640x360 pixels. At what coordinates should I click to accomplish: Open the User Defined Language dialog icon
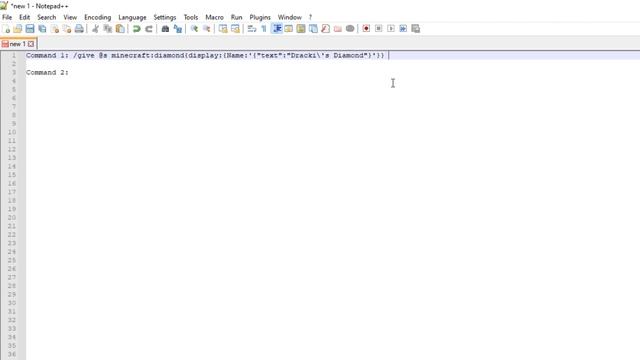pos(289,29)
